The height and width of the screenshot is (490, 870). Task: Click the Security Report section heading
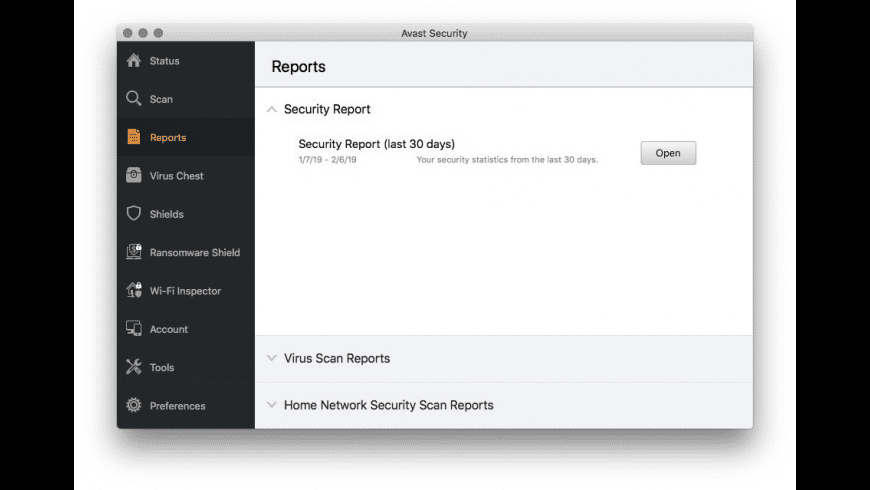tap(327, 109)
